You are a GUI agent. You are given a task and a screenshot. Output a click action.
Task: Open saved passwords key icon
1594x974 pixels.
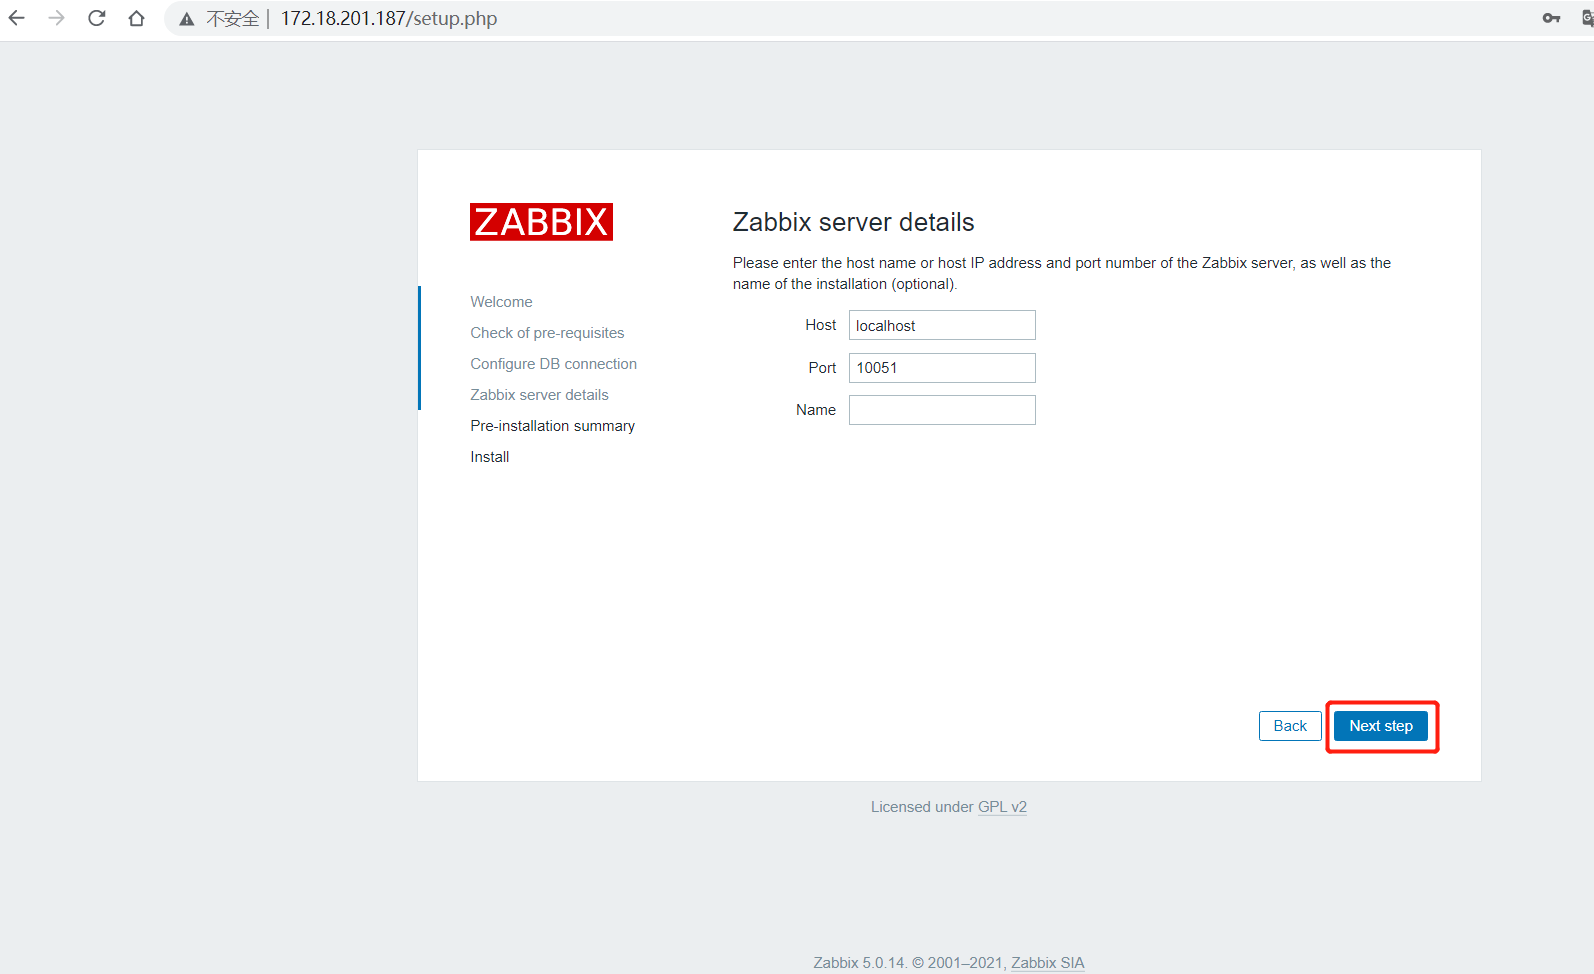coord(1551,18)
